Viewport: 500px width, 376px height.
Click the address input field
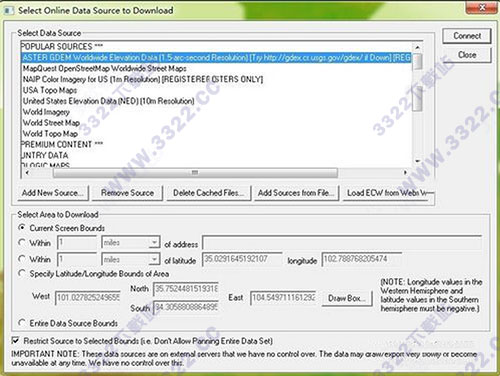(x=342, y=242)
